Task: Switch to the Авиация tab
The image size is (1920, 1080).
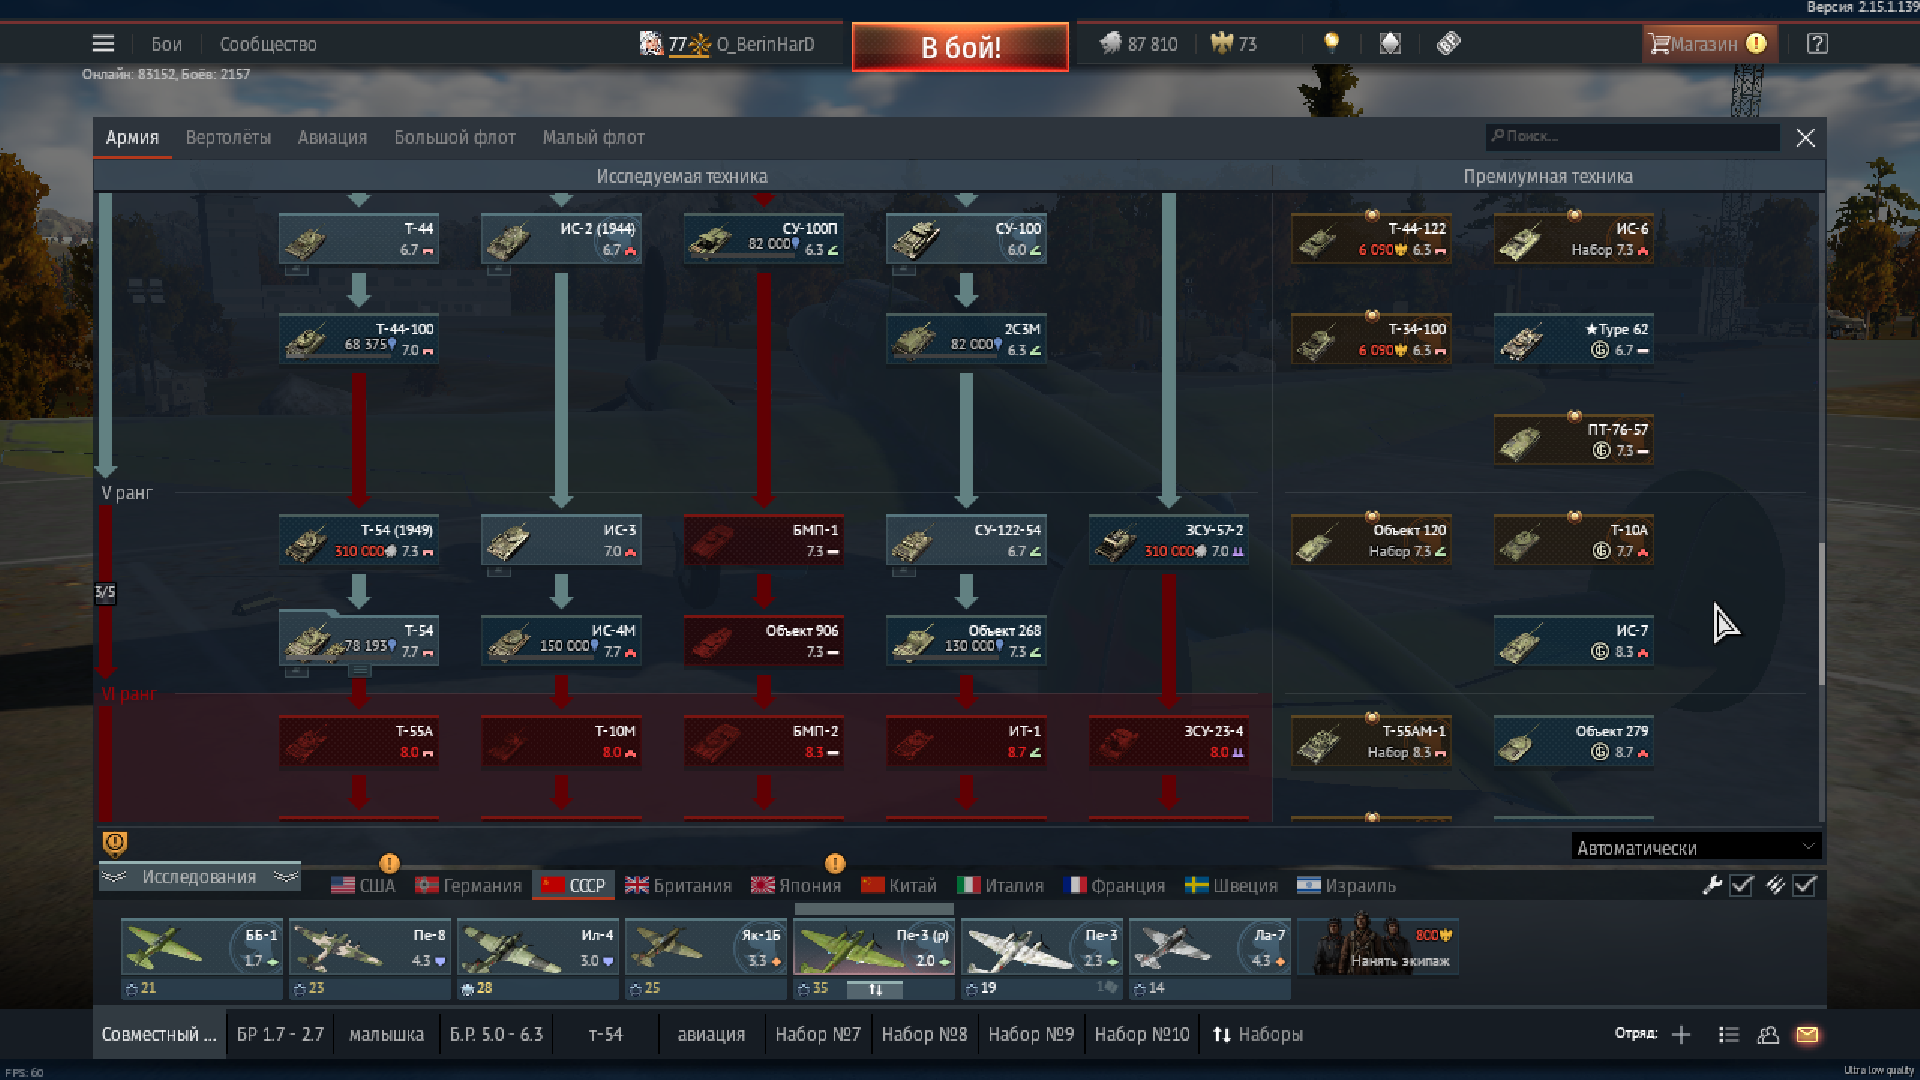Action: pyautogui.click(x=332, y=138)
